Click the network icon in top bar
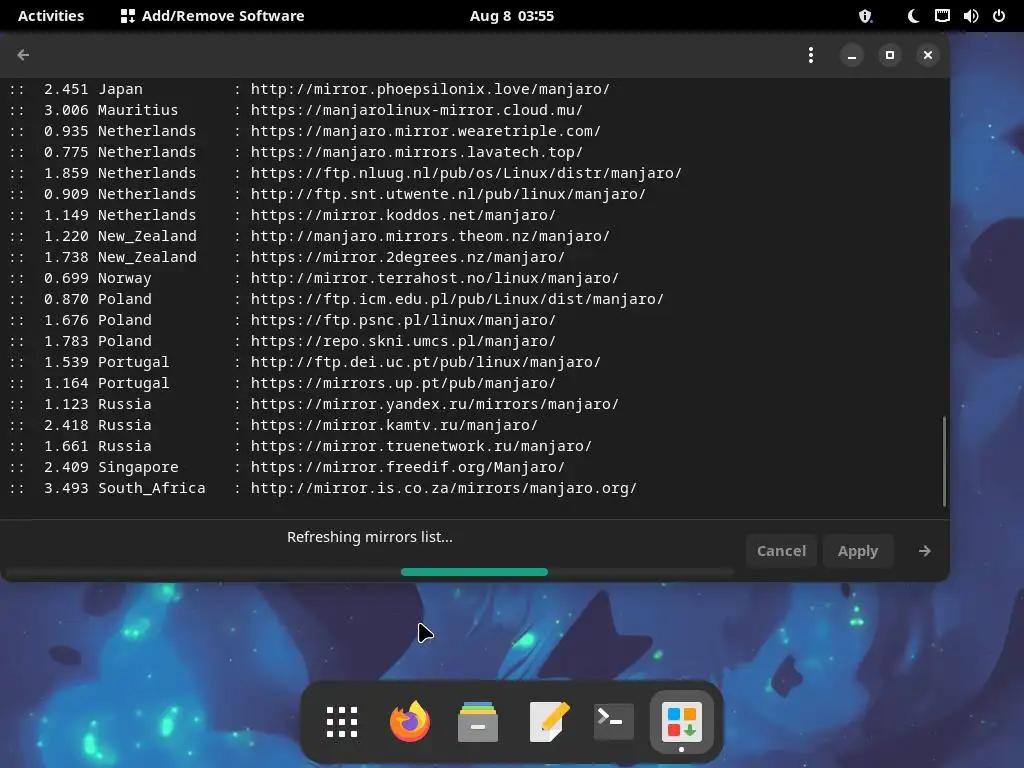1024x768 pixels. 942,16
